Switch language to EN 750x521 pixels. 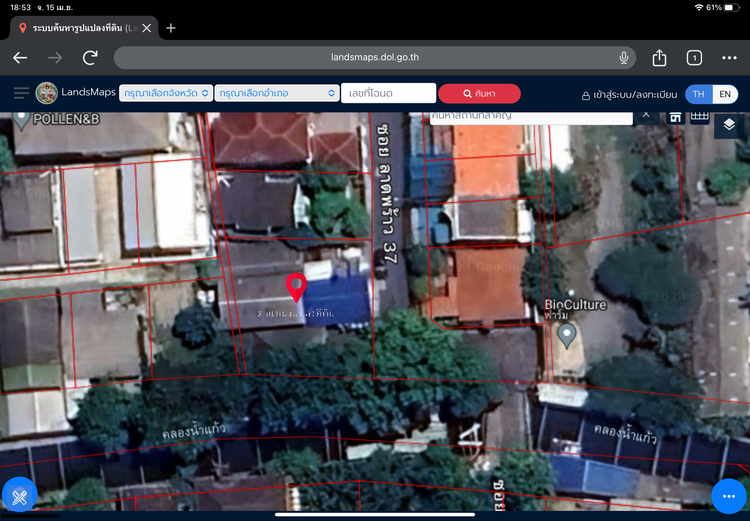point(725,94)
